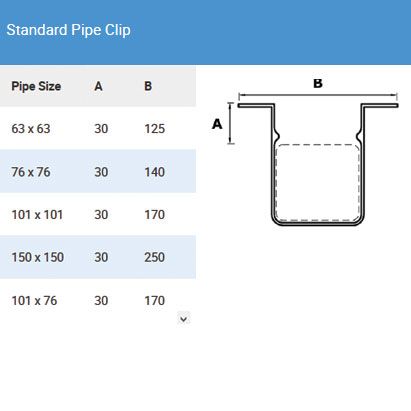This screenshot has height=411, width=411.
Task: Click the A value 30 in 150 x 150 row
Action: point(101,257)
